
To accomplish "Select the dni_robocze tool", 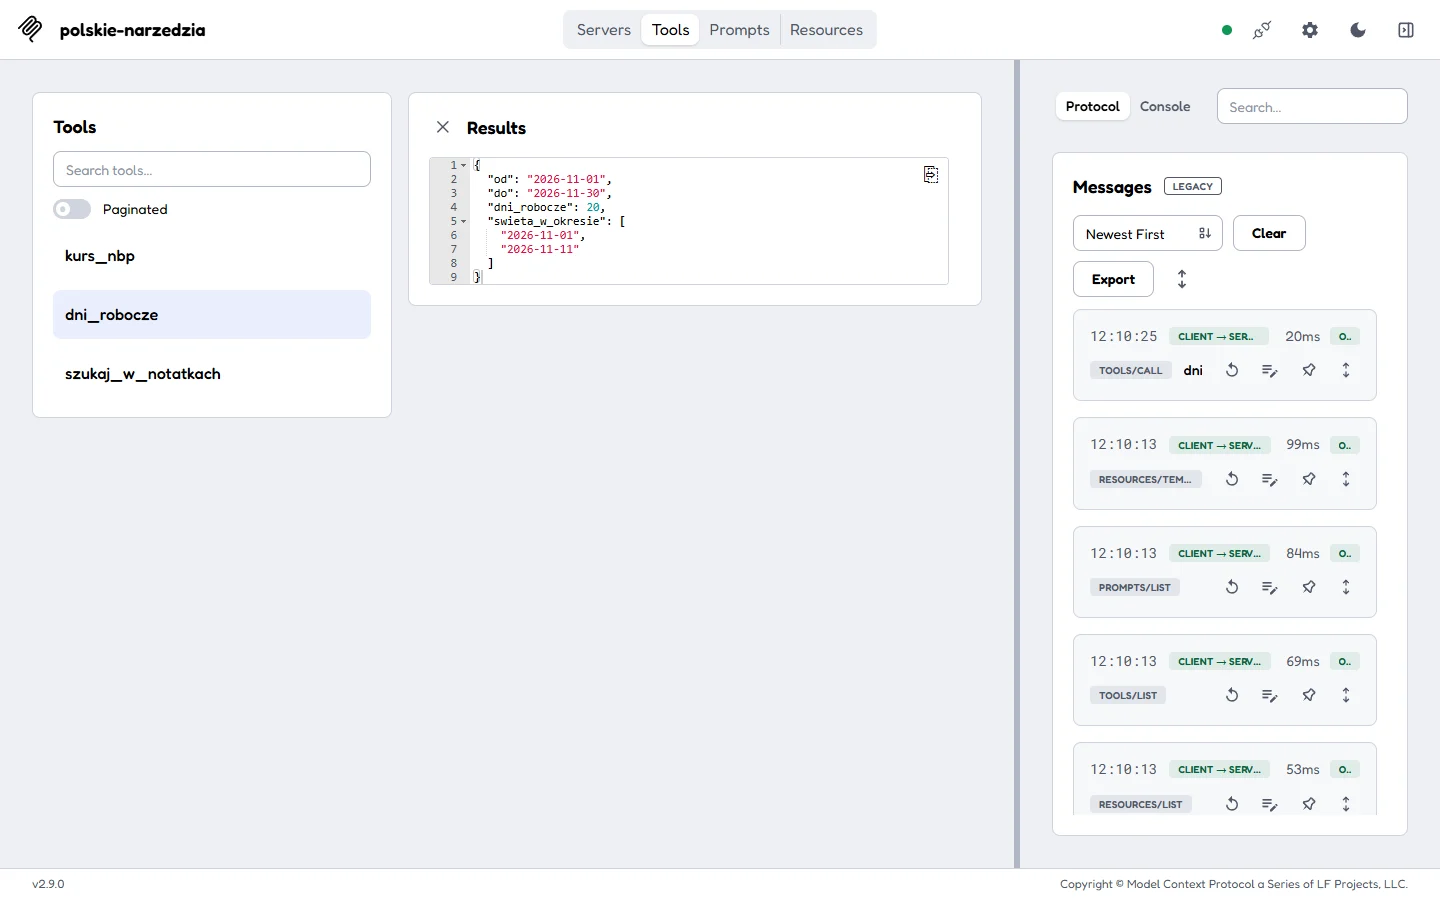I will (x=212, y=315).
